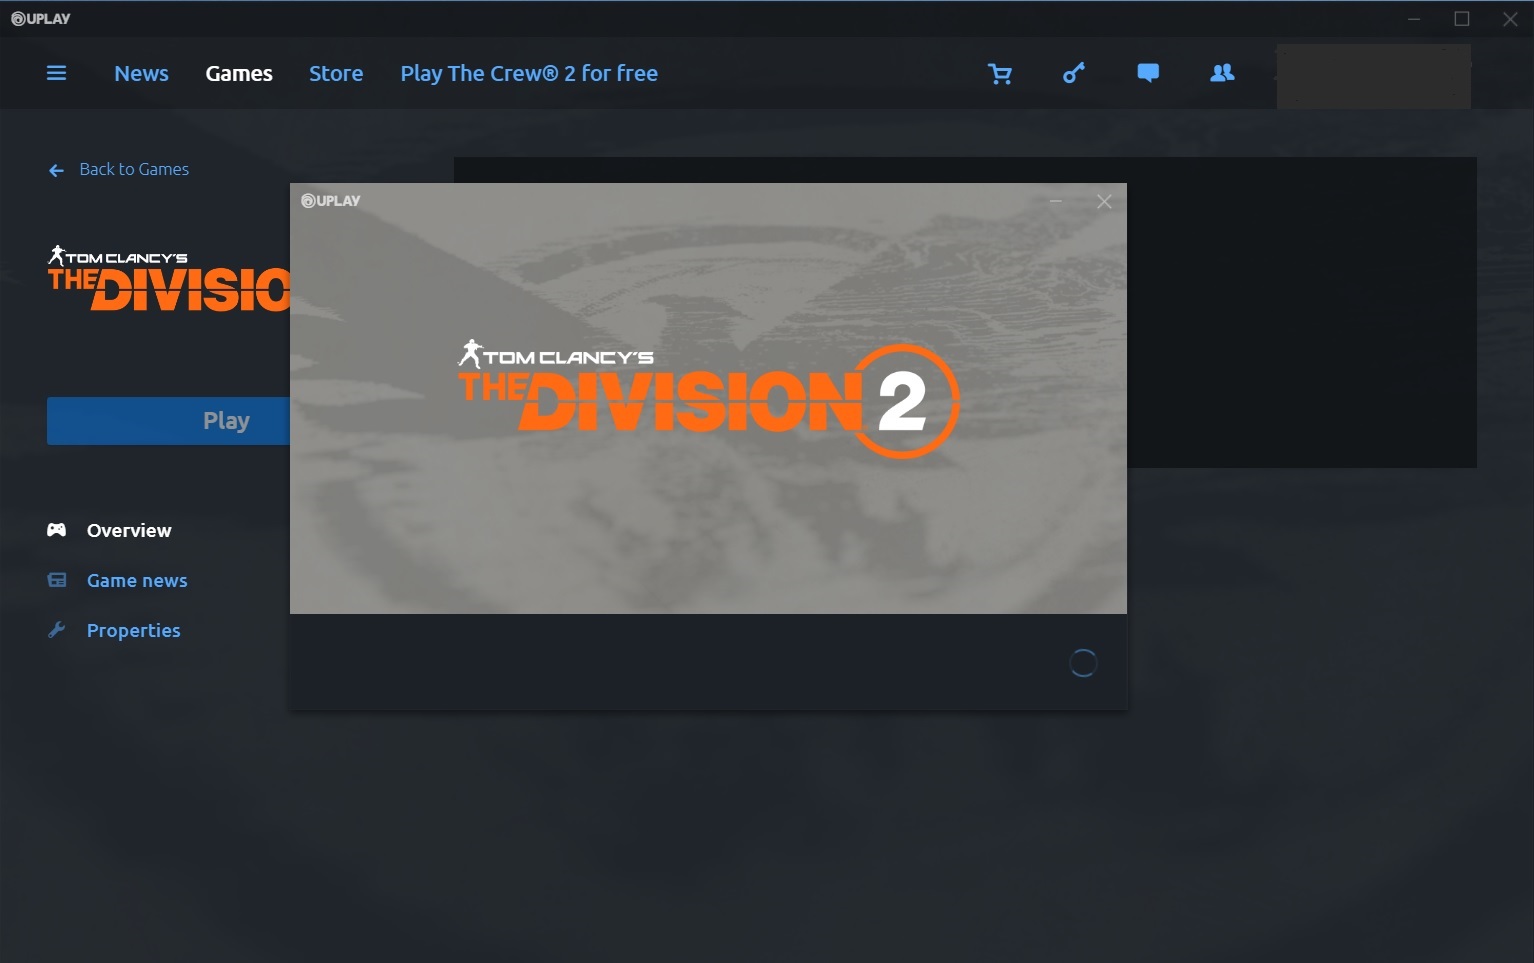Viewport: 1534px width, 963px height.
Task: Open the News section
Action: 141,73
